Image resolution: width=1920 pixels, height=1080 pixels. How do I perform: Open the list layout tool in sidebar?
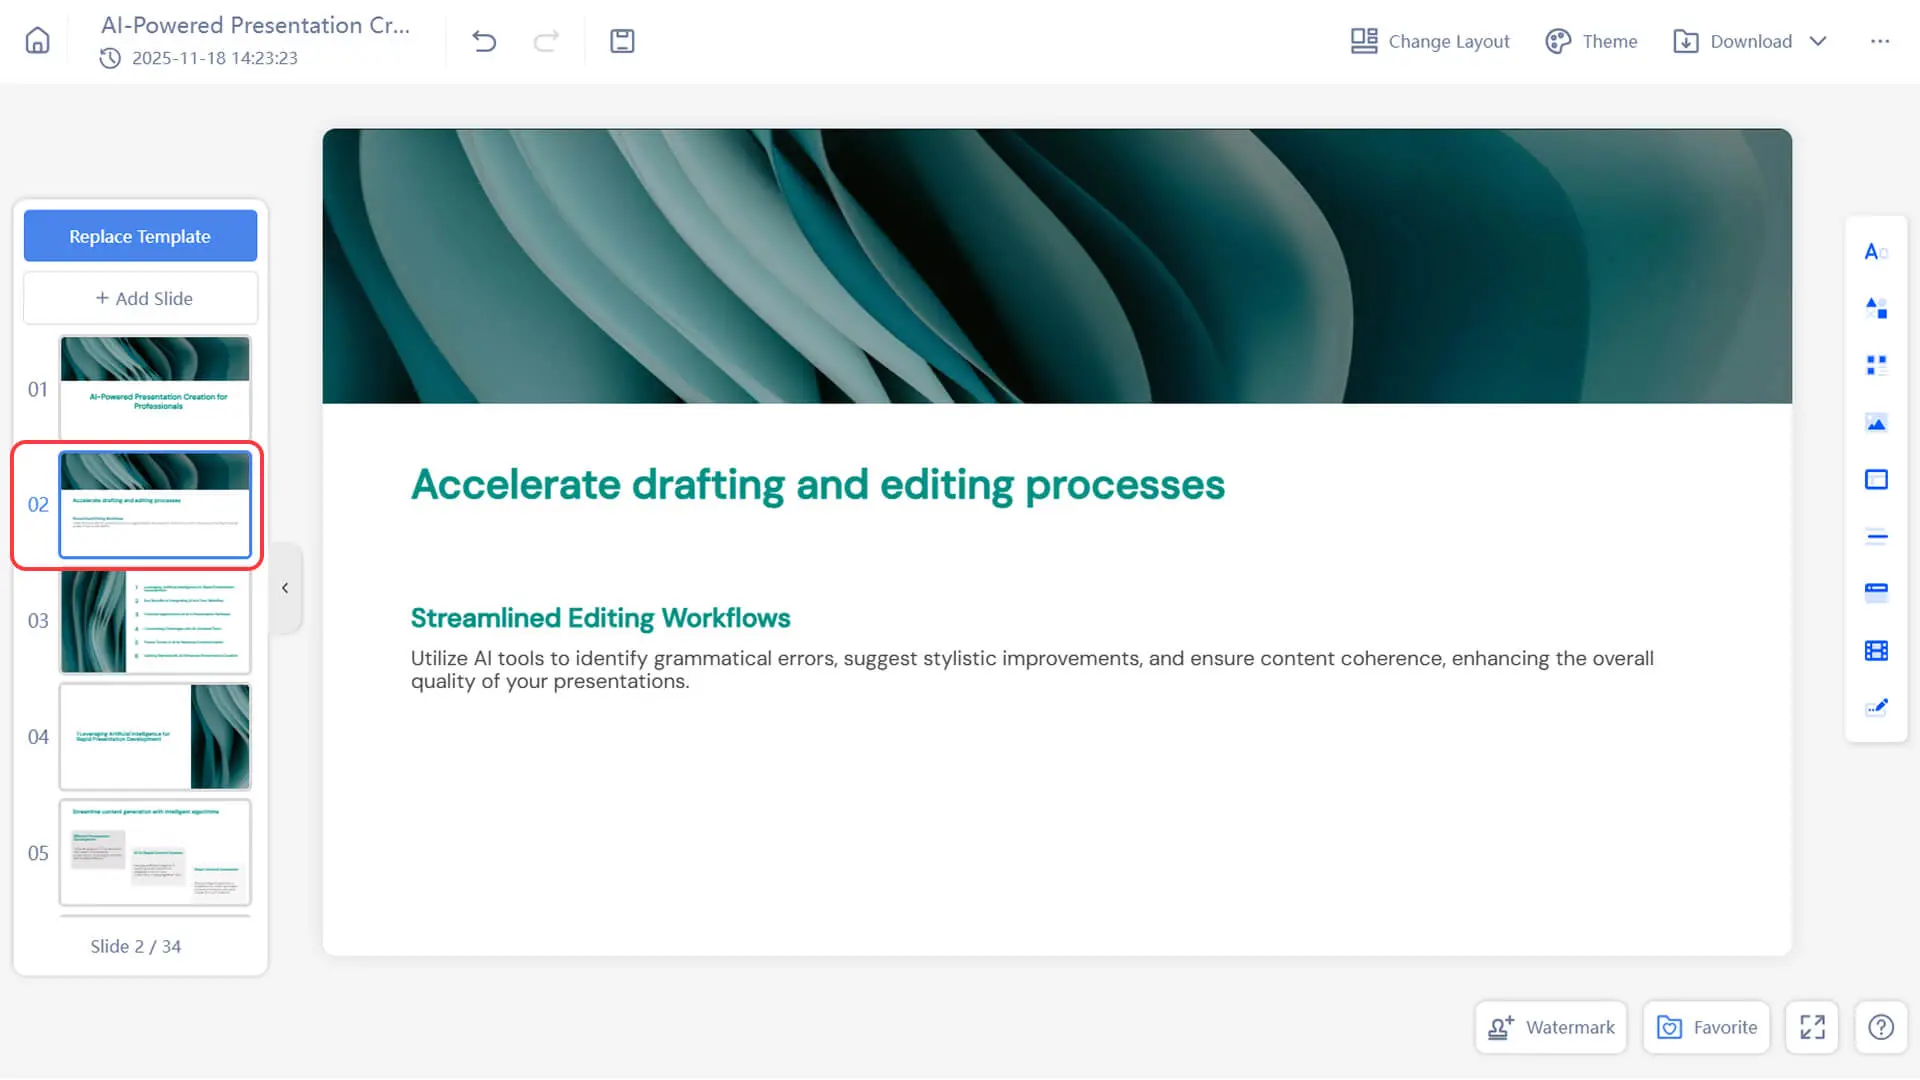point(1876,365)
